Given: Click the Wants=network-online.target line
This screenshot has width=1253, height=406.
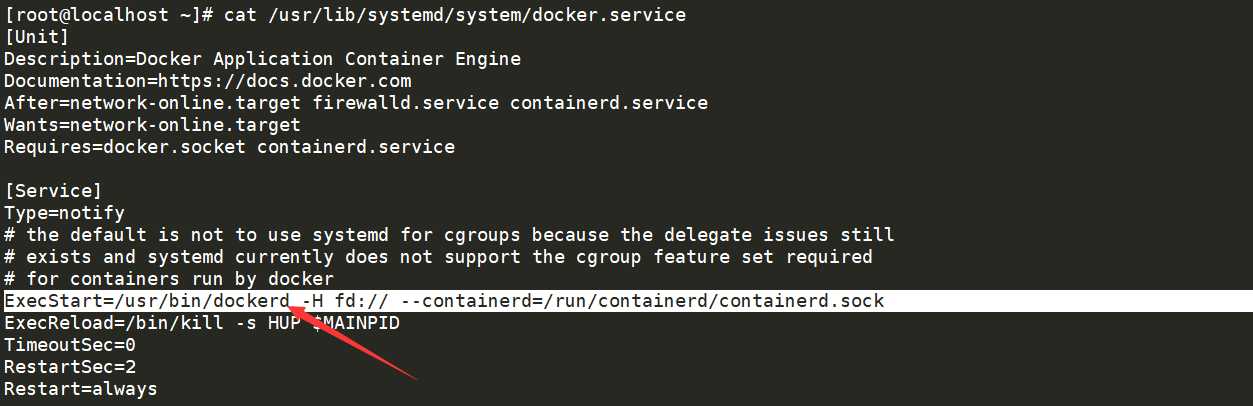Looking at the screenshot, I should pyautogui.click(x=152, y=125).
